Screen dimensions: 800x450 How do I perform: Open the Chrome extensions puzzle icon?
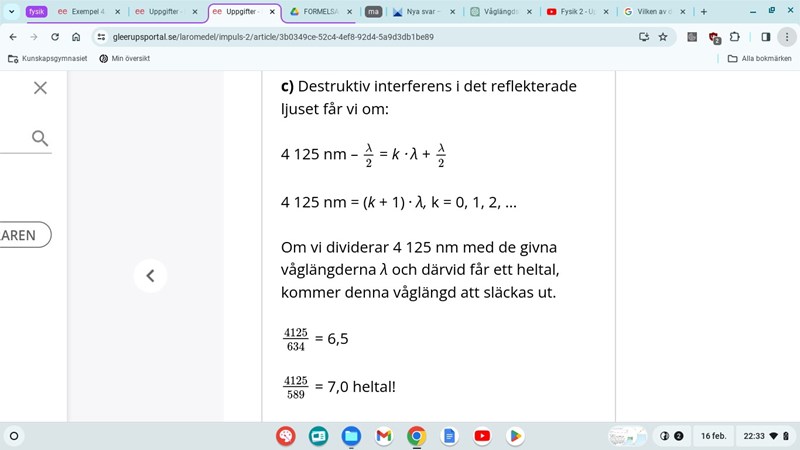click(x=735, y=37)
